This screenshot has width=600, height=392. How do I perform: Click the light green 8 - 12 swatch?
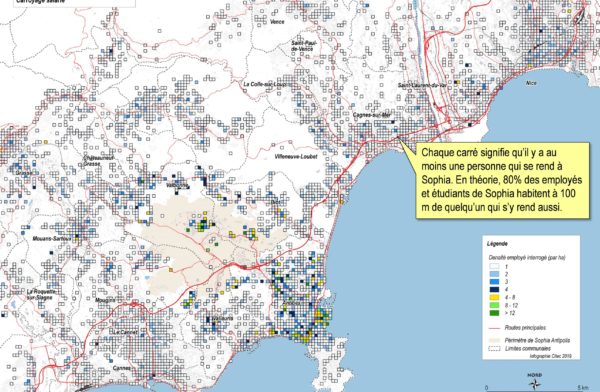(494, 305)
